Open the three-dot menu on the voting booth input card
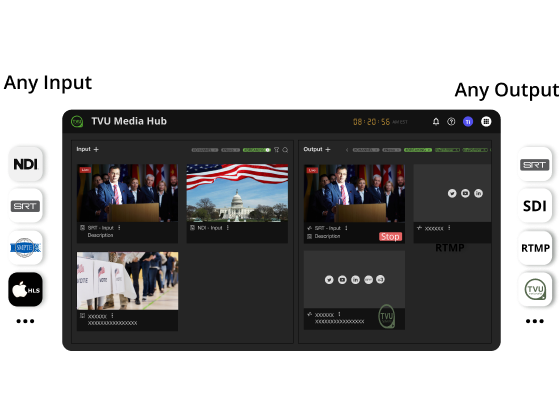 pos(112,315)
